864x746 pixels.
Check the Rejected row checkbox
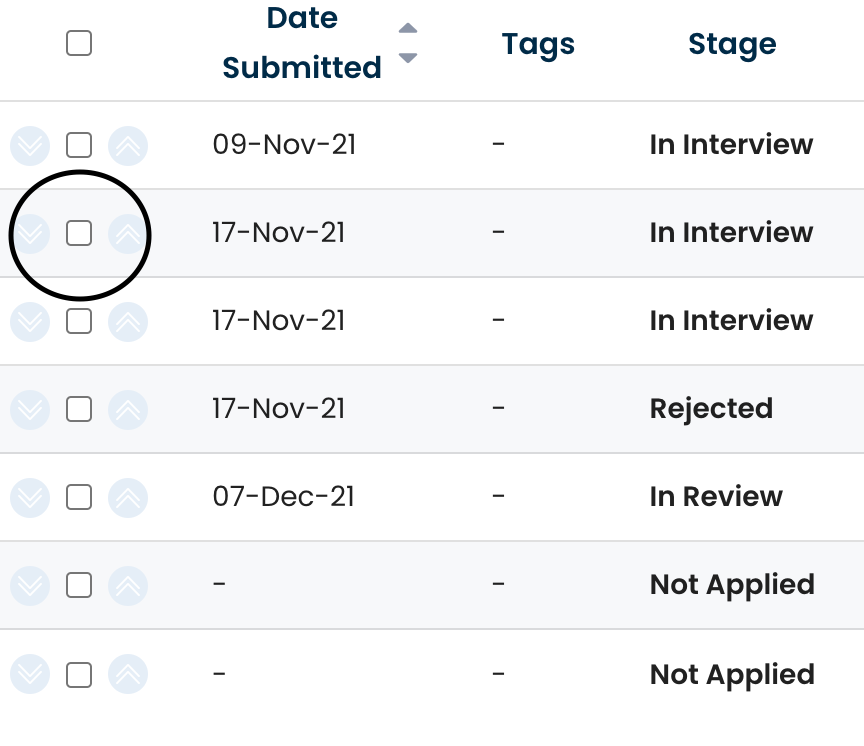coord(79,410)
